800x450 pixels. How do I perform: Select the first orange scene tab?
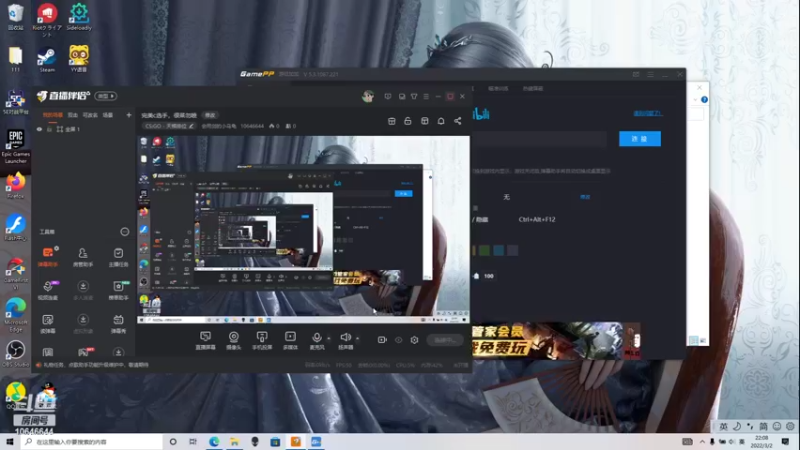pyautogui.click(x=53, y=115)
